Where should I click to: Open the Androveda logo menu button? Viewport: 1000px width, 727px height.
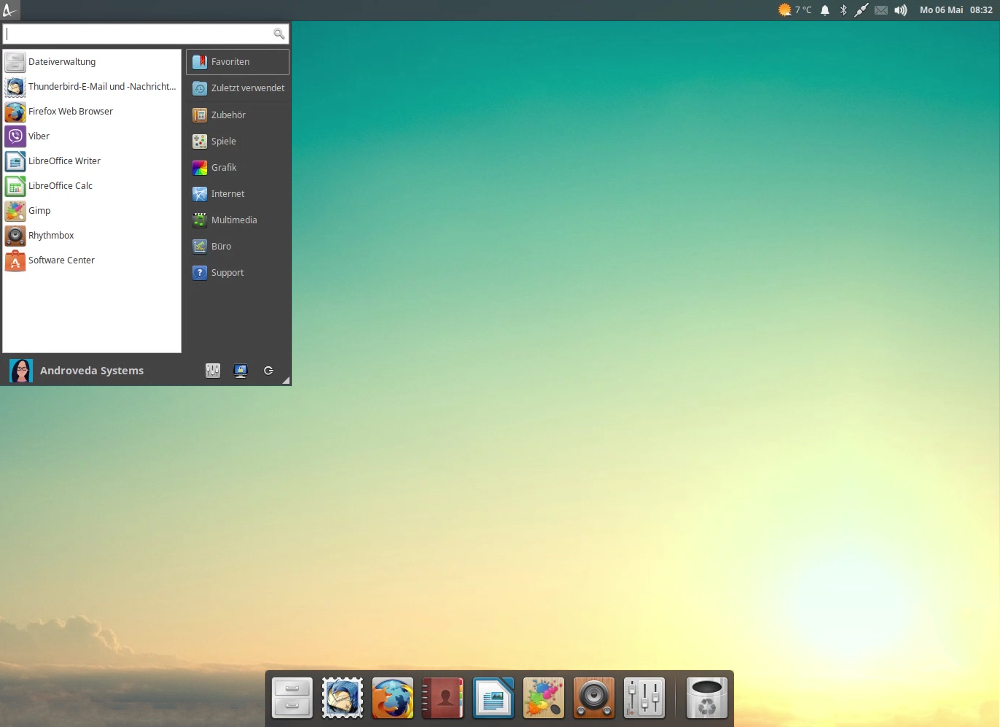point(10,10)
